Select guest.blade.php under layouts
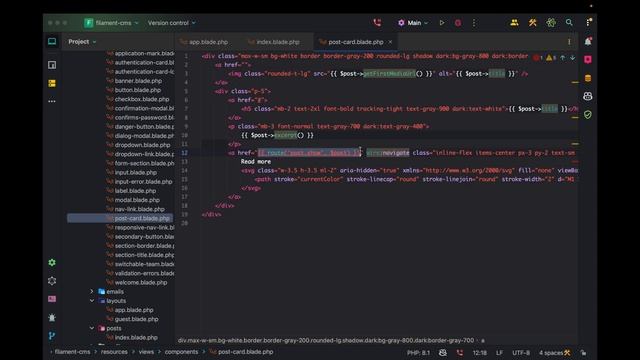Image resolution: width=640 pixels, height=360 pixels. click(x=136, y=319)
